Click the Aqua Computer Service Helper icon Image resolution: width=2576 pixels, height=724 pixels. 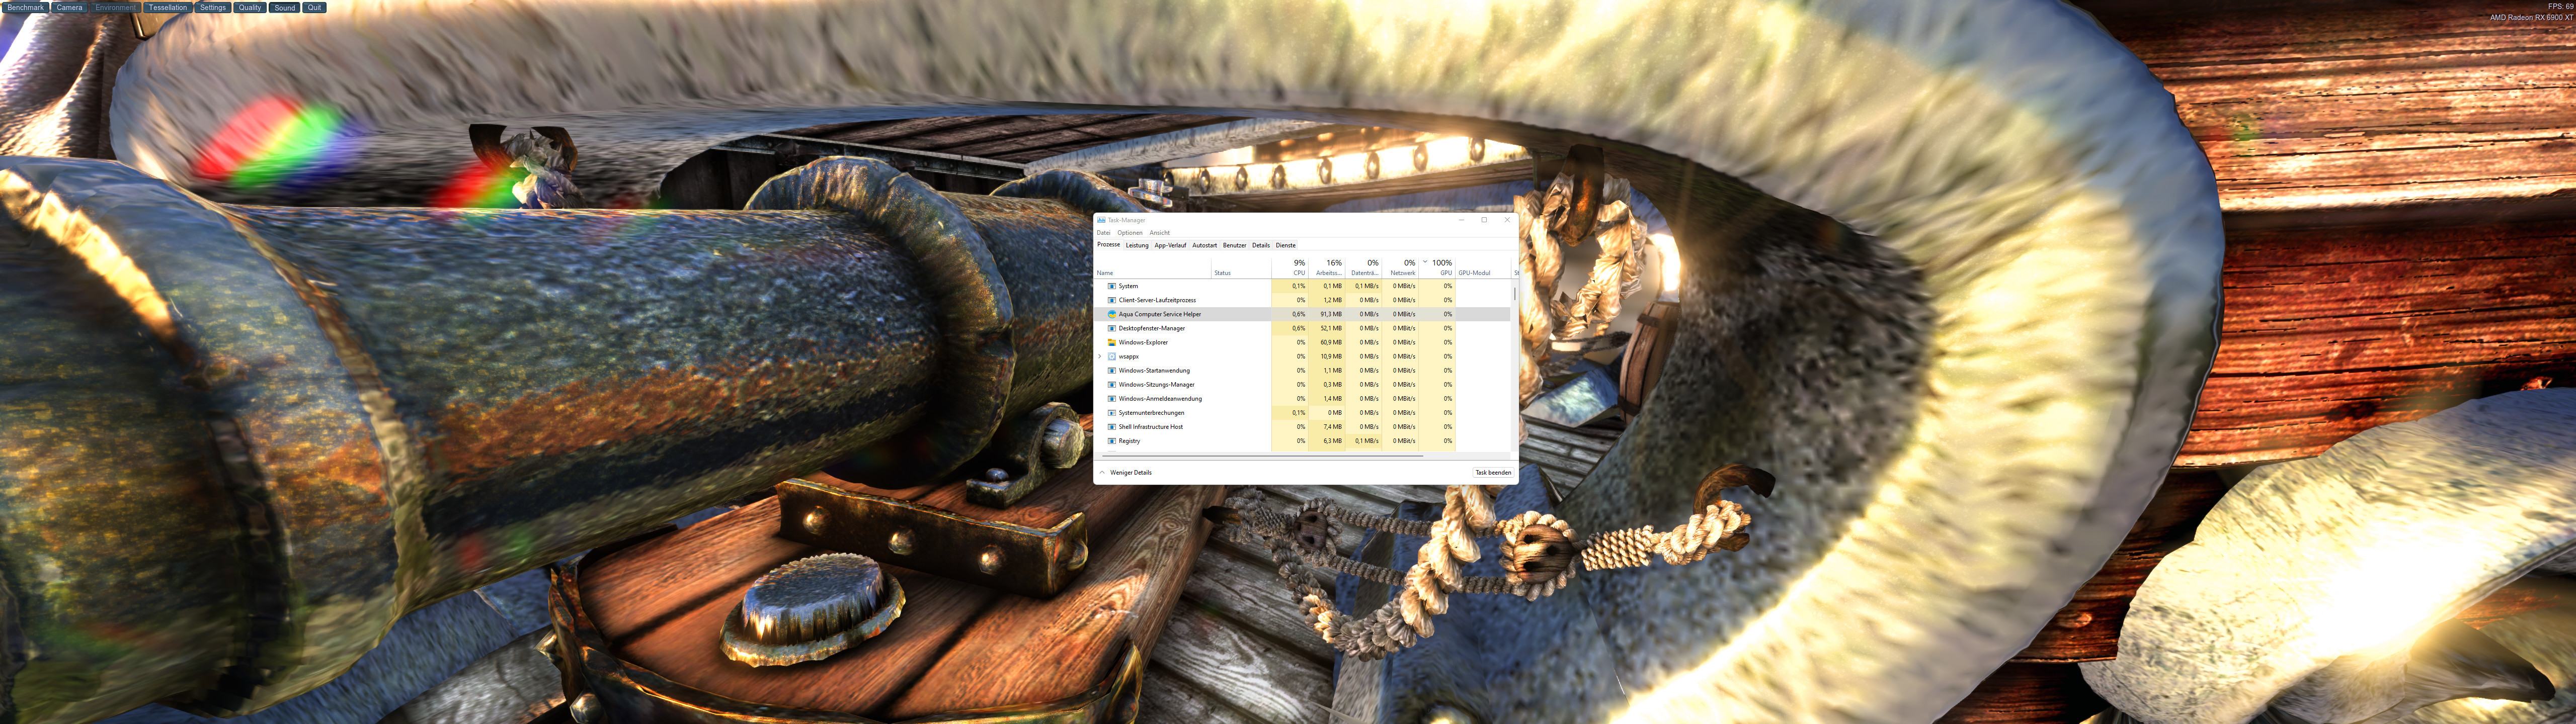[1111, 314]
